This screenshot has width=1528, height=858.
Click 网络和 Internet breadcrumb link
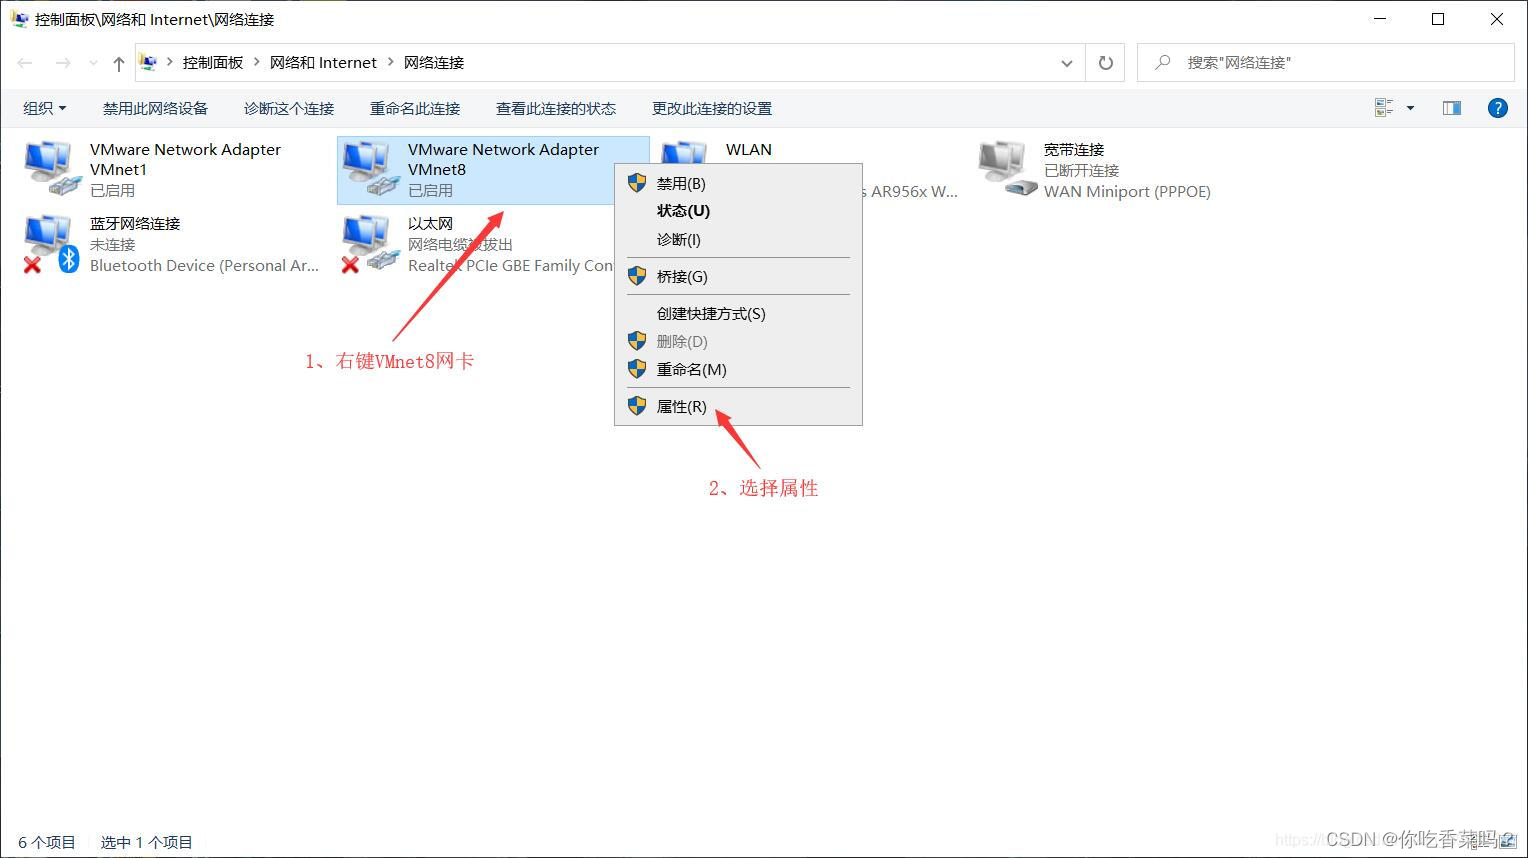(x=323, y=62)
